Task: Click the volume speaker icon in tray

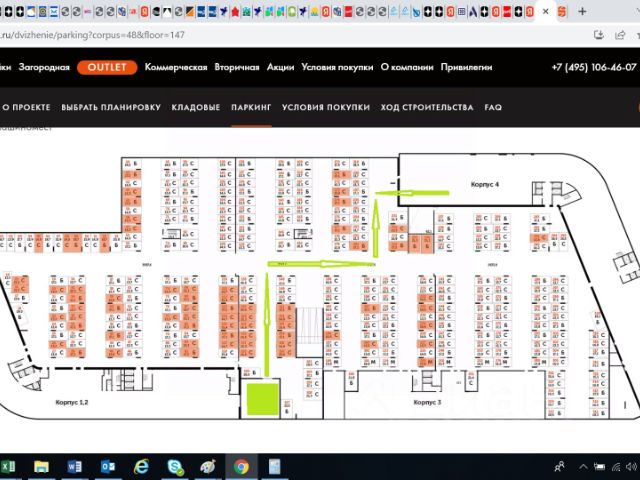Action: tap(631, 467)
